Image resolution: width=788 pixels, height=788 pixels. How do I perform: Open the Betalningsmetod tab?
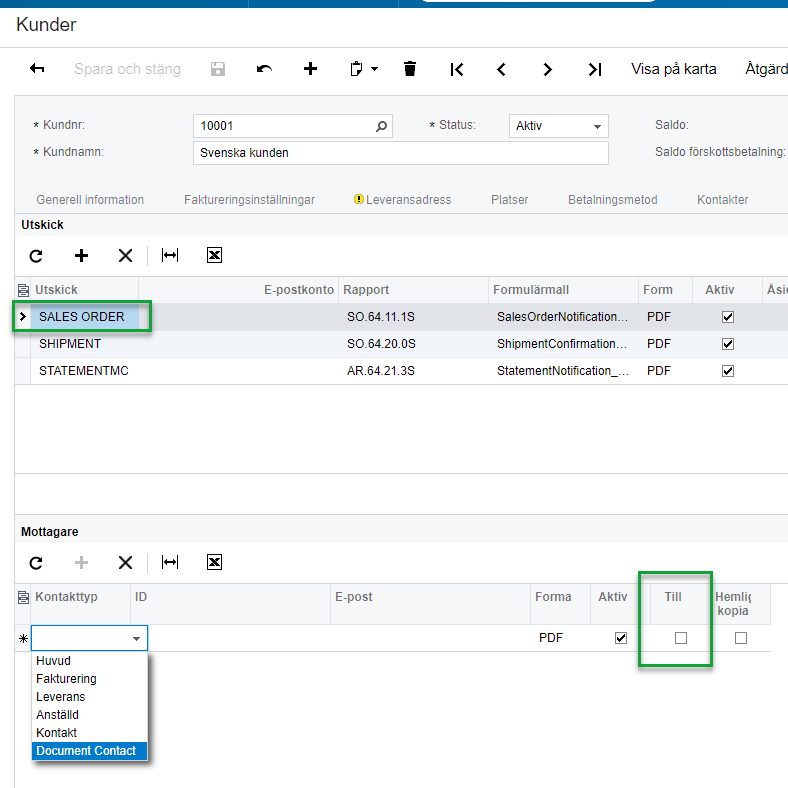pyautogui.click(x=612, y=200)
